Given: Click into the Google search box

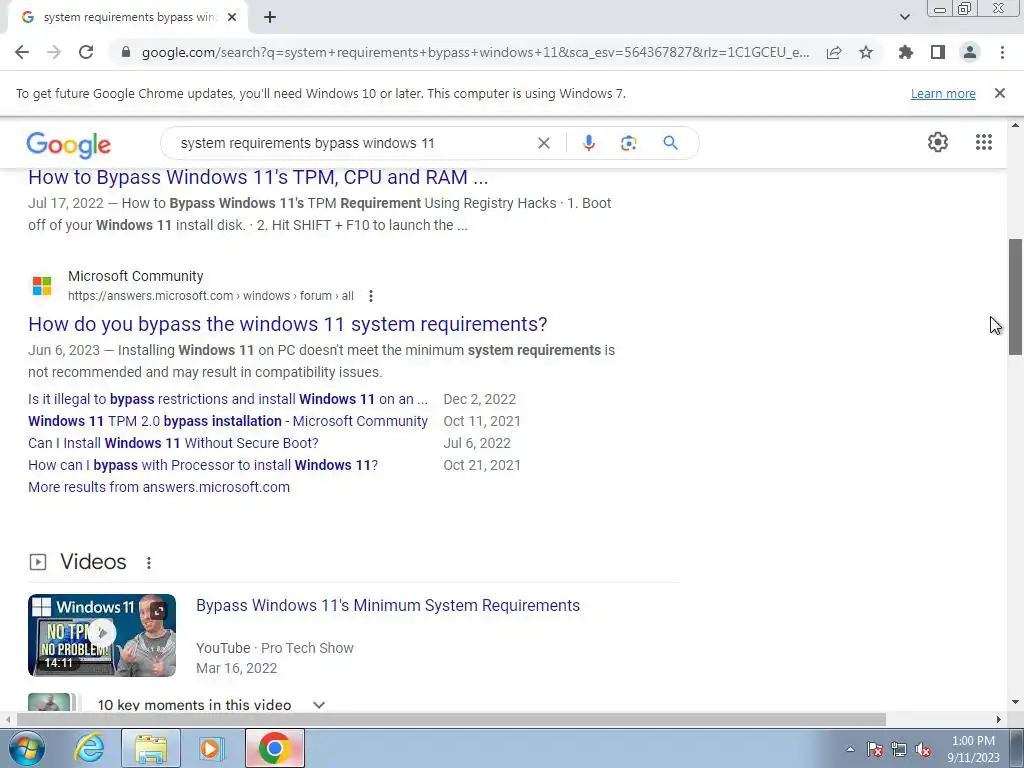Looking at the screenshot, I should (x=353, y=143).
